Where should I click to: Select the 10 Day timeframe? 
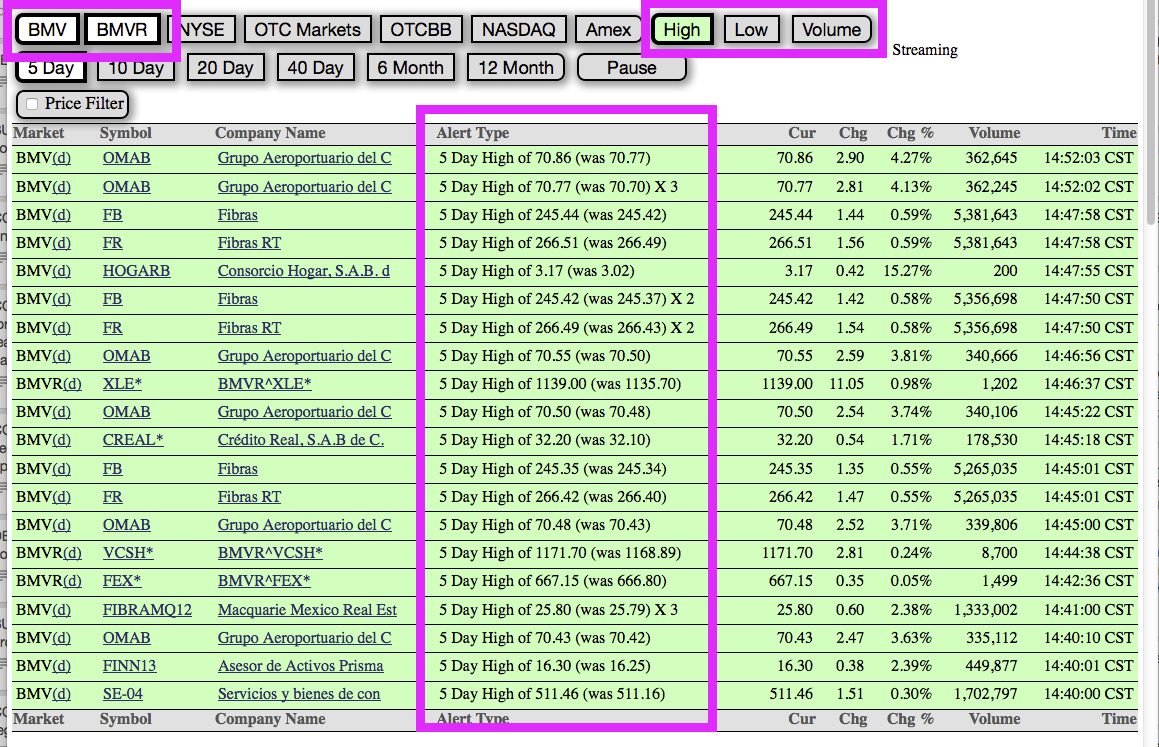[x=136, y=67]
